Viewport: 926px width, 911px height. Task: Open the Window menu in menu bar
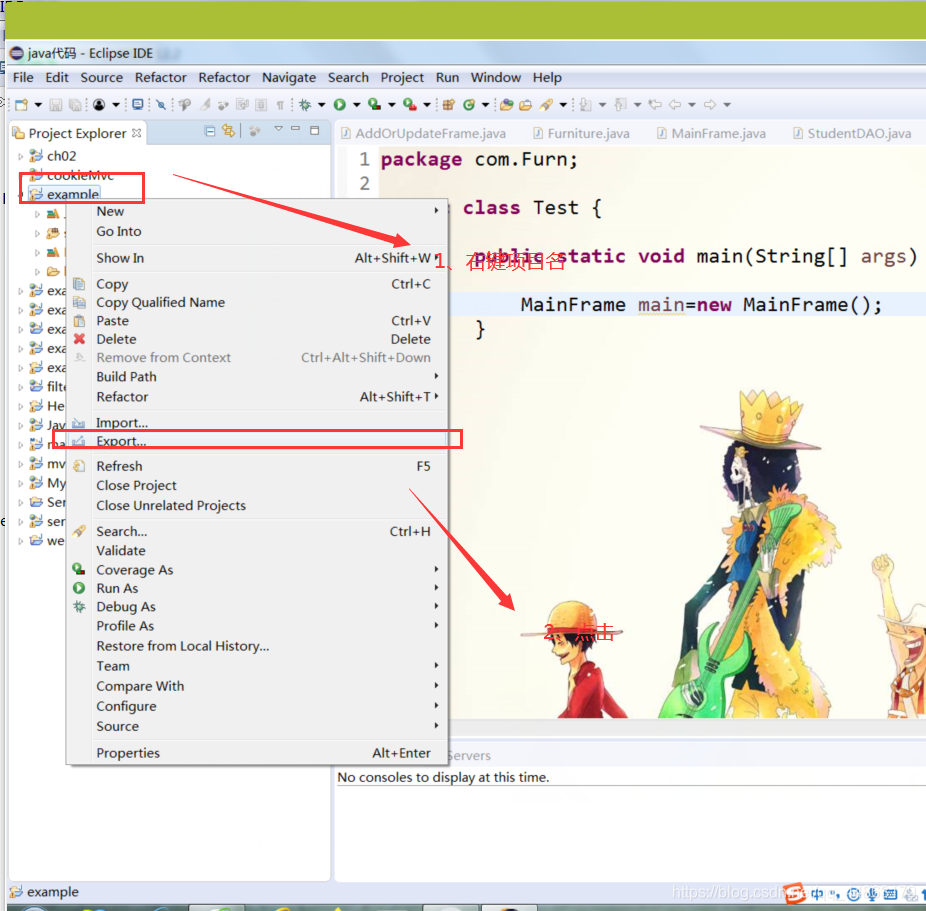click(x=495, y=77)
